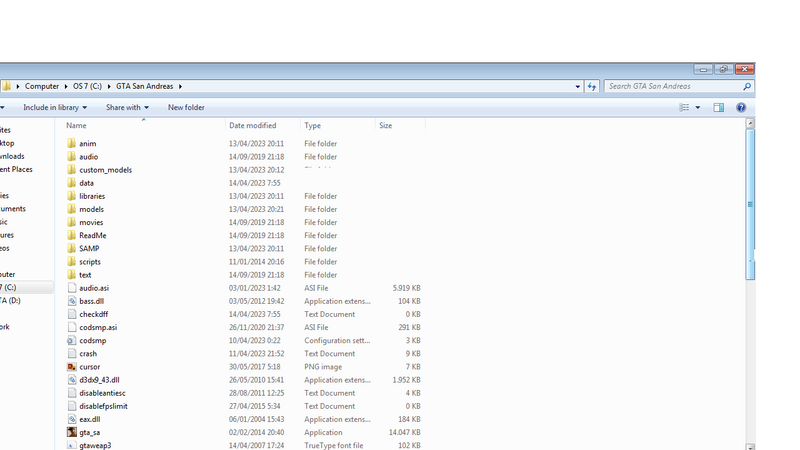Click the gta_sa application icon

pyautogui.click(x=71, y=432)
